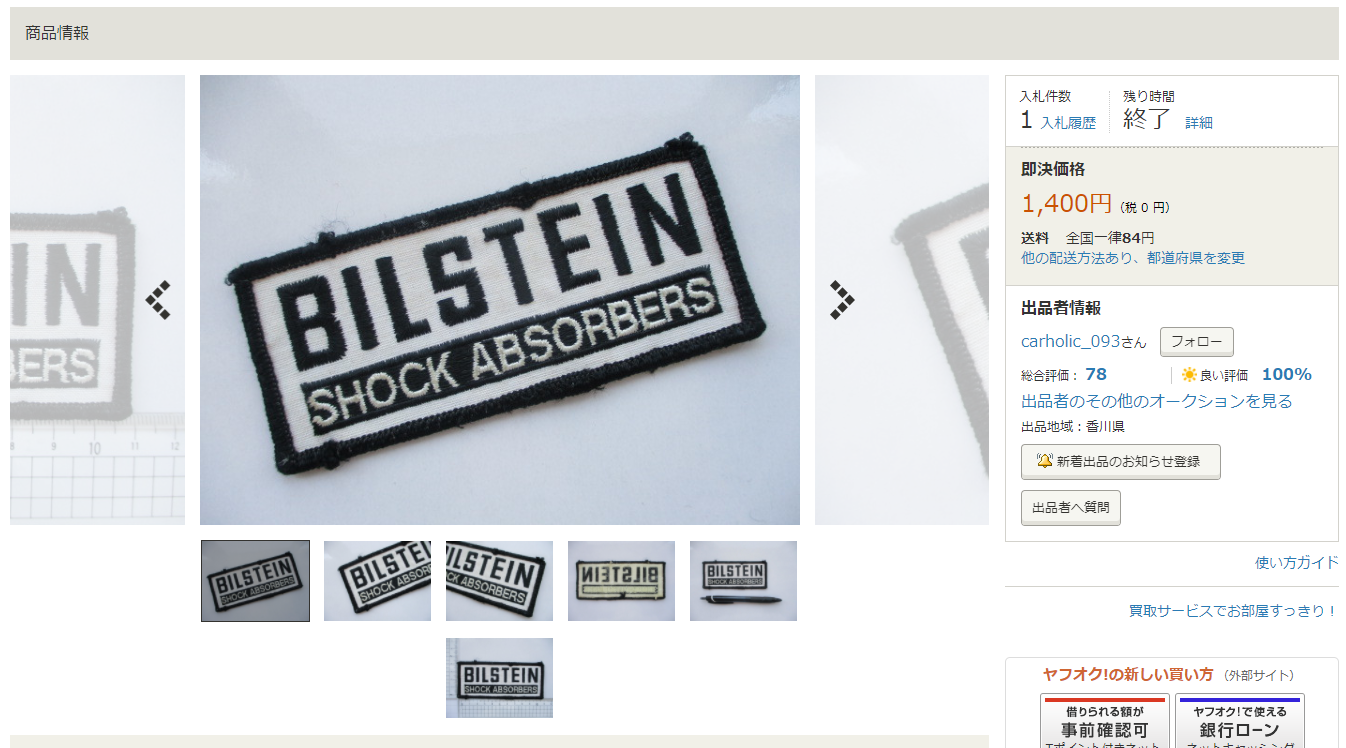1346x748 pixels.
Task: Select the first Bilstein patch thumbnail
Action: click(255, 581)
